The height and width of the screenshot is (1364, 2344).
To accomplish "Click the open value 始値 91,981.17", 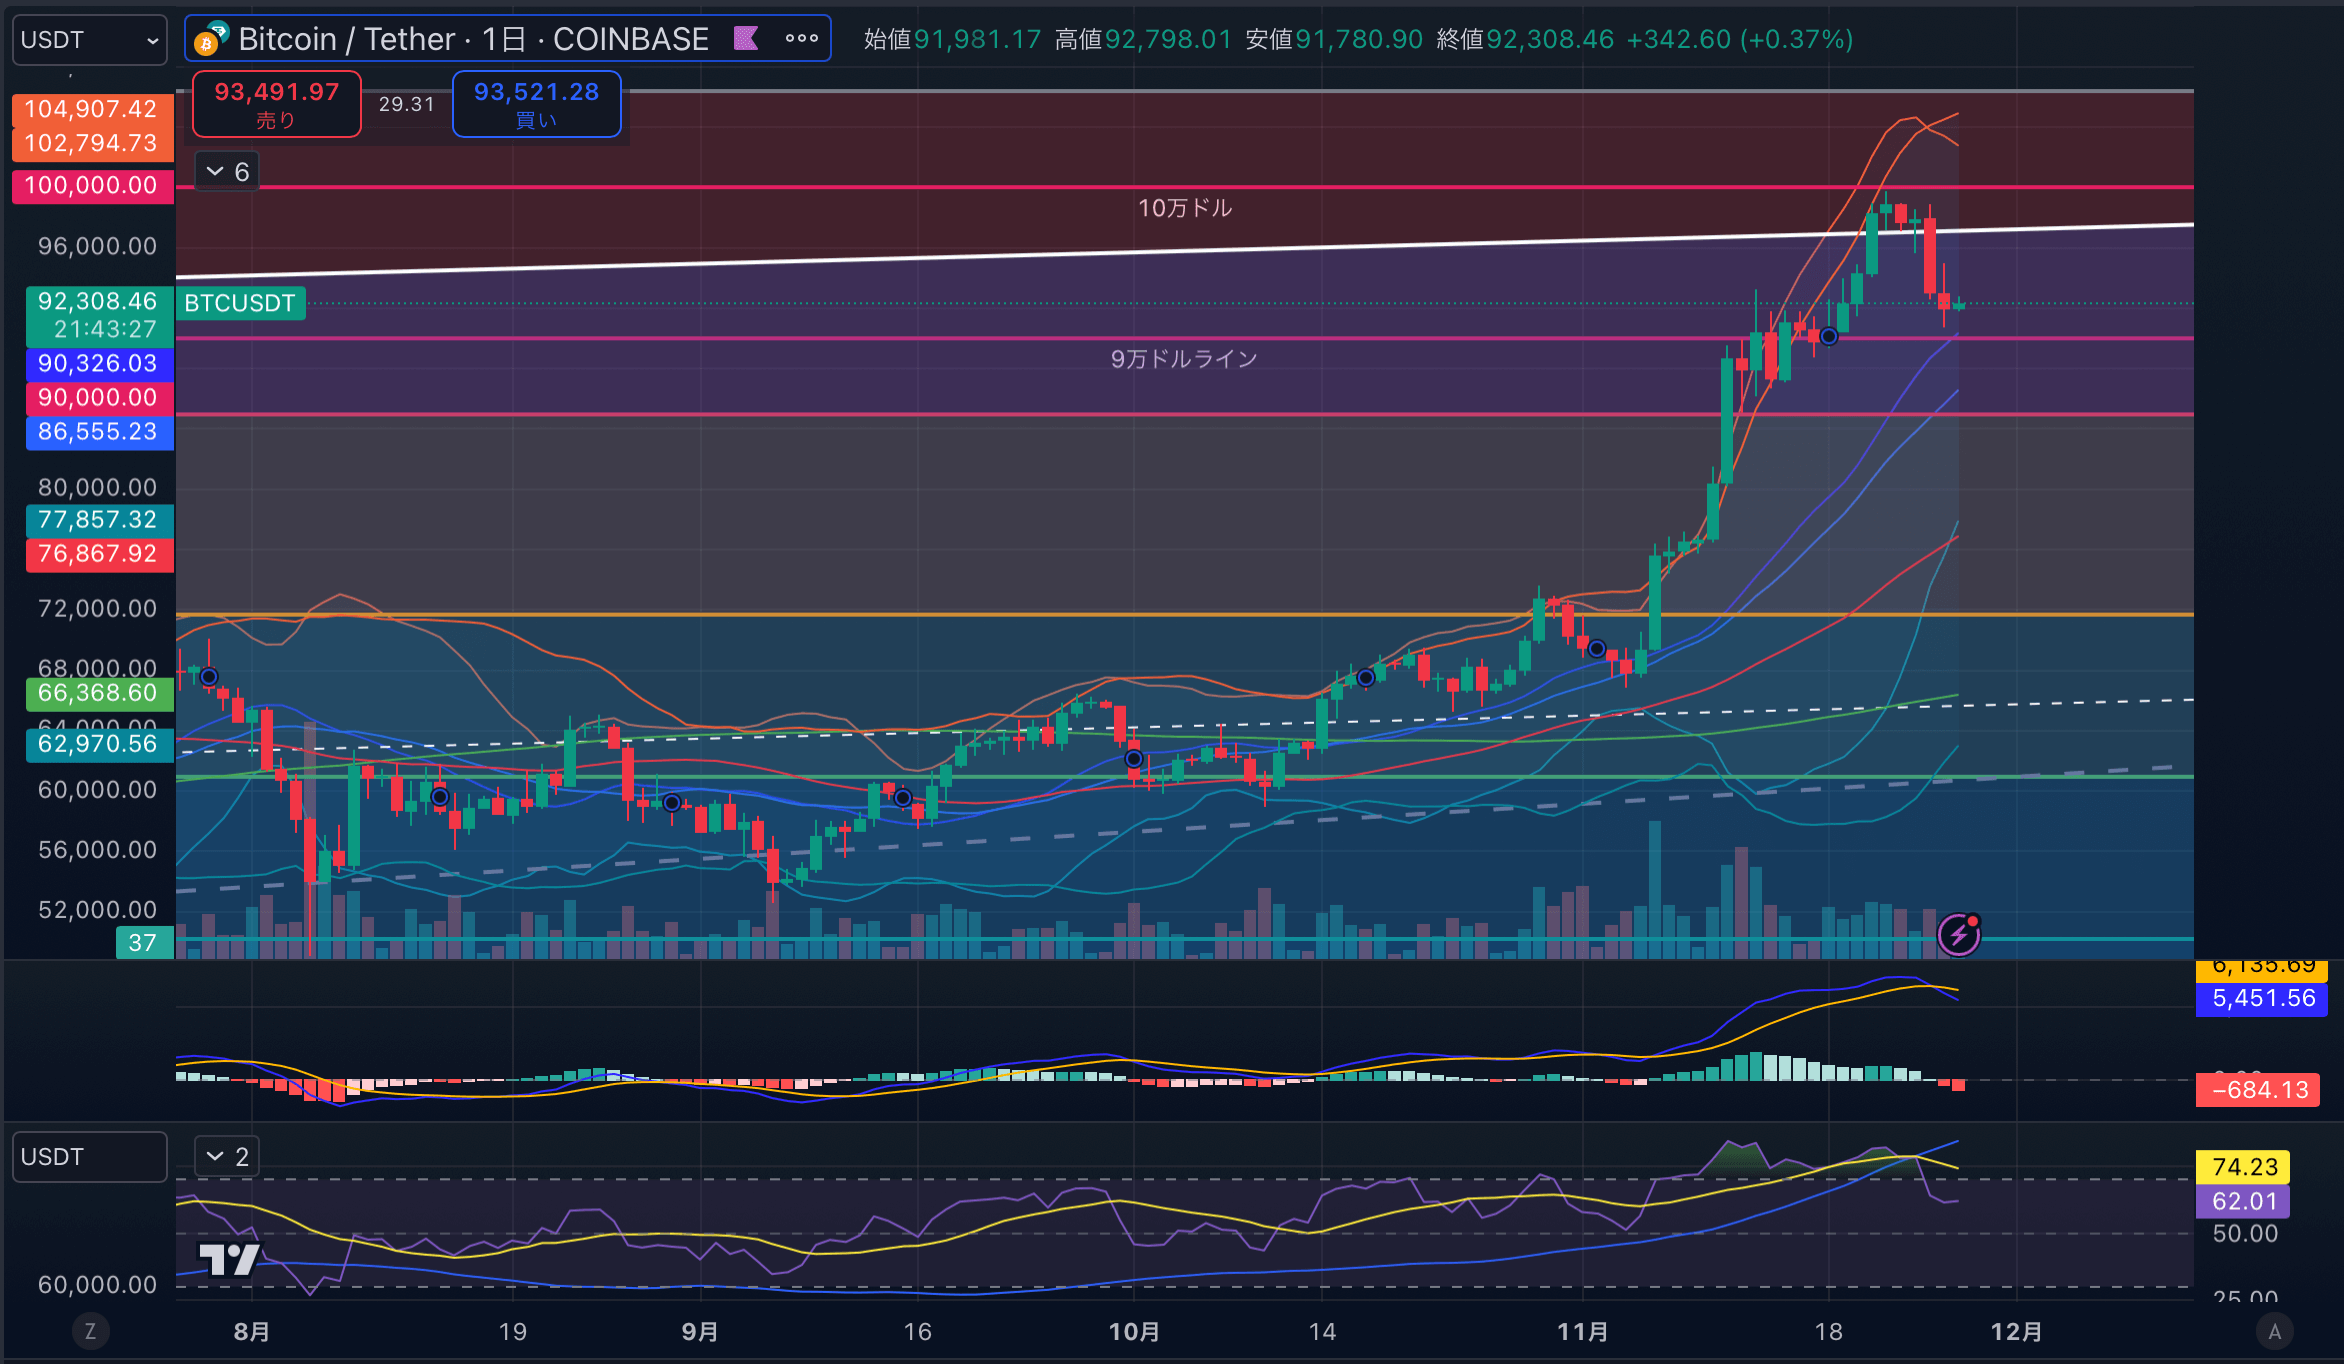I will coord(952,39).
